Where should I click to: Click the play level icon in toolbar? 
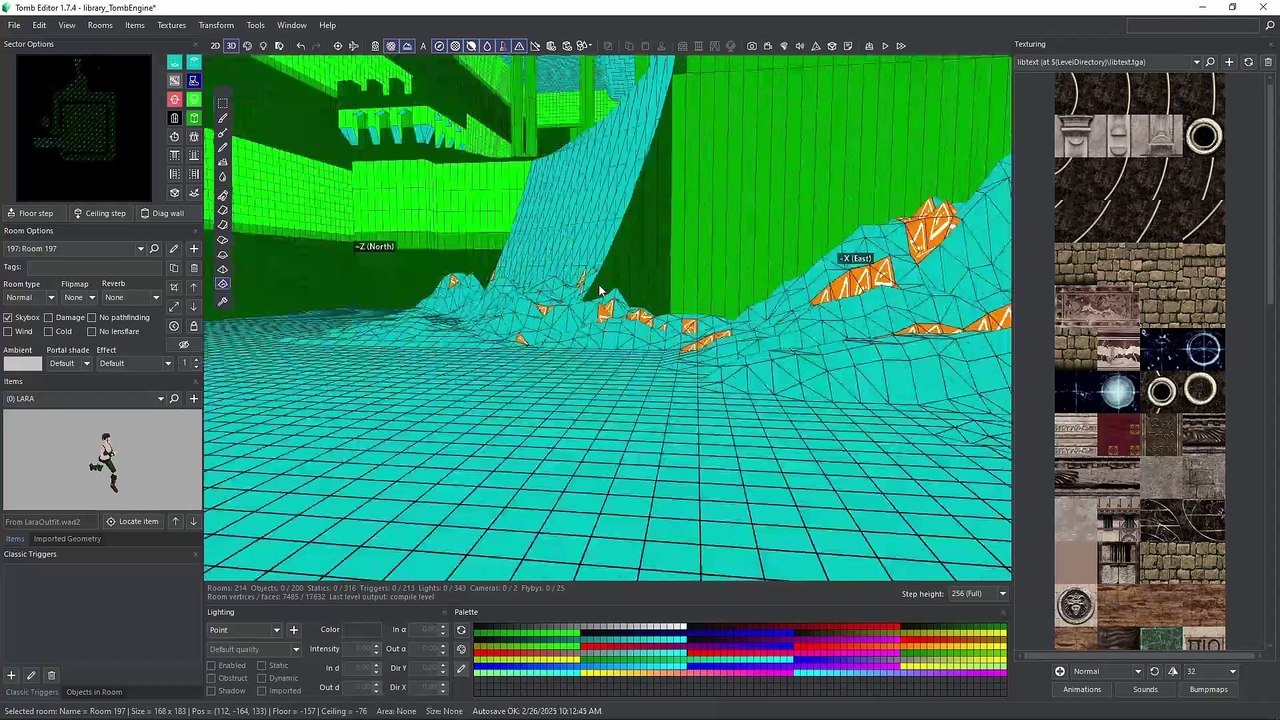[885, 46]
